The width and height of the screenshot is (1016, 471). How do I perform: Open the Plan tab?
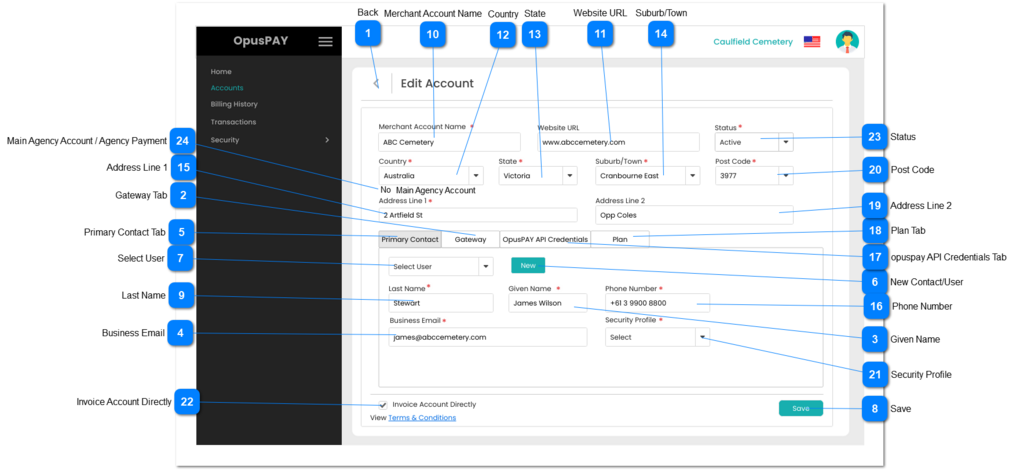pyautogui.click(x=620, y=240)
